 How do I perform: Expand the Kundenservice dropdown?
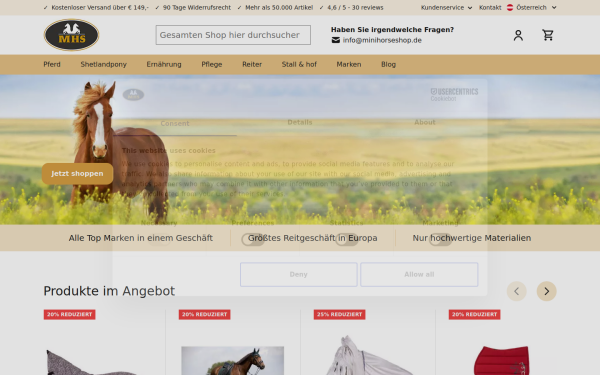[446, 7]
